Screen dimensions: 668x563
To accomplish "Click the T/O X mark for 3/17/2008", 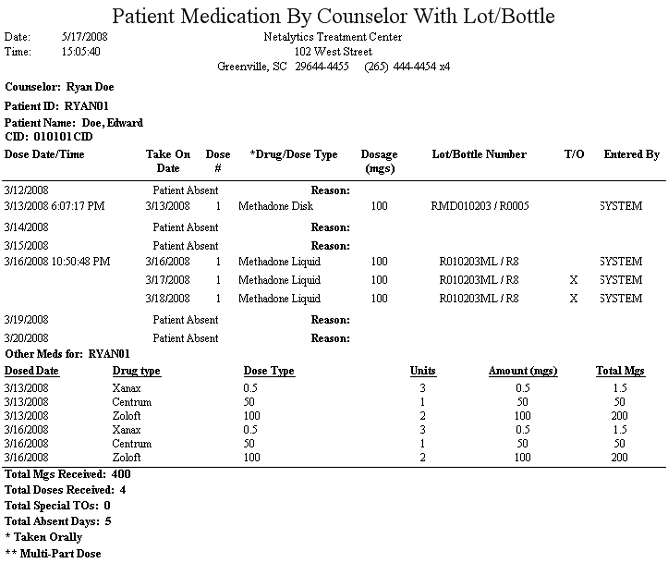I will [574, 280].
